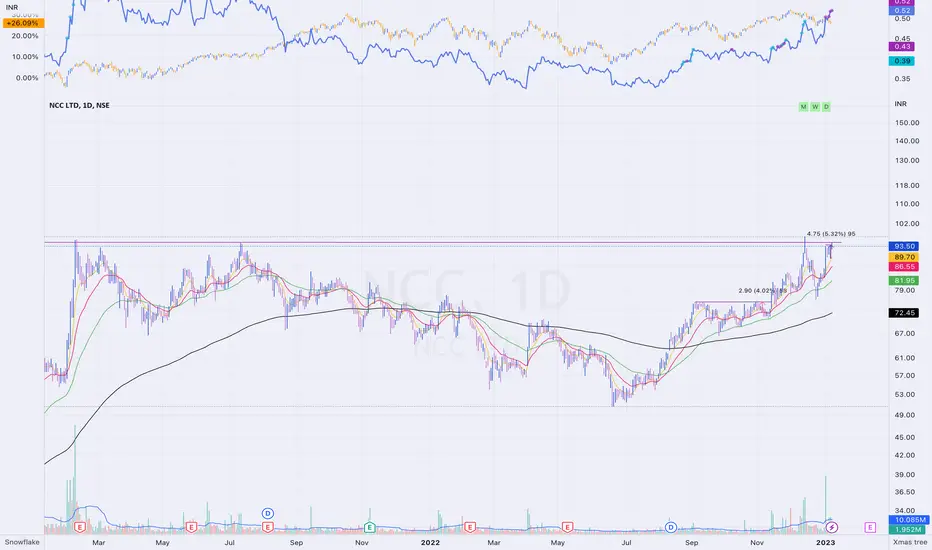Click the purple 0.43 value label

click(x=902, y=46)
